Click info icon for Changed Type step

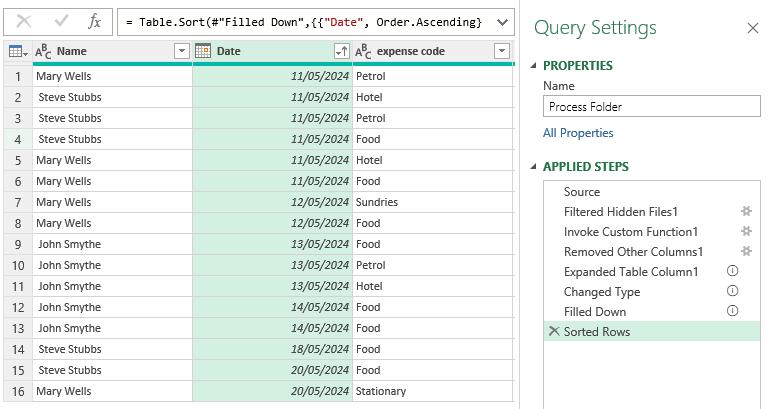732,291
